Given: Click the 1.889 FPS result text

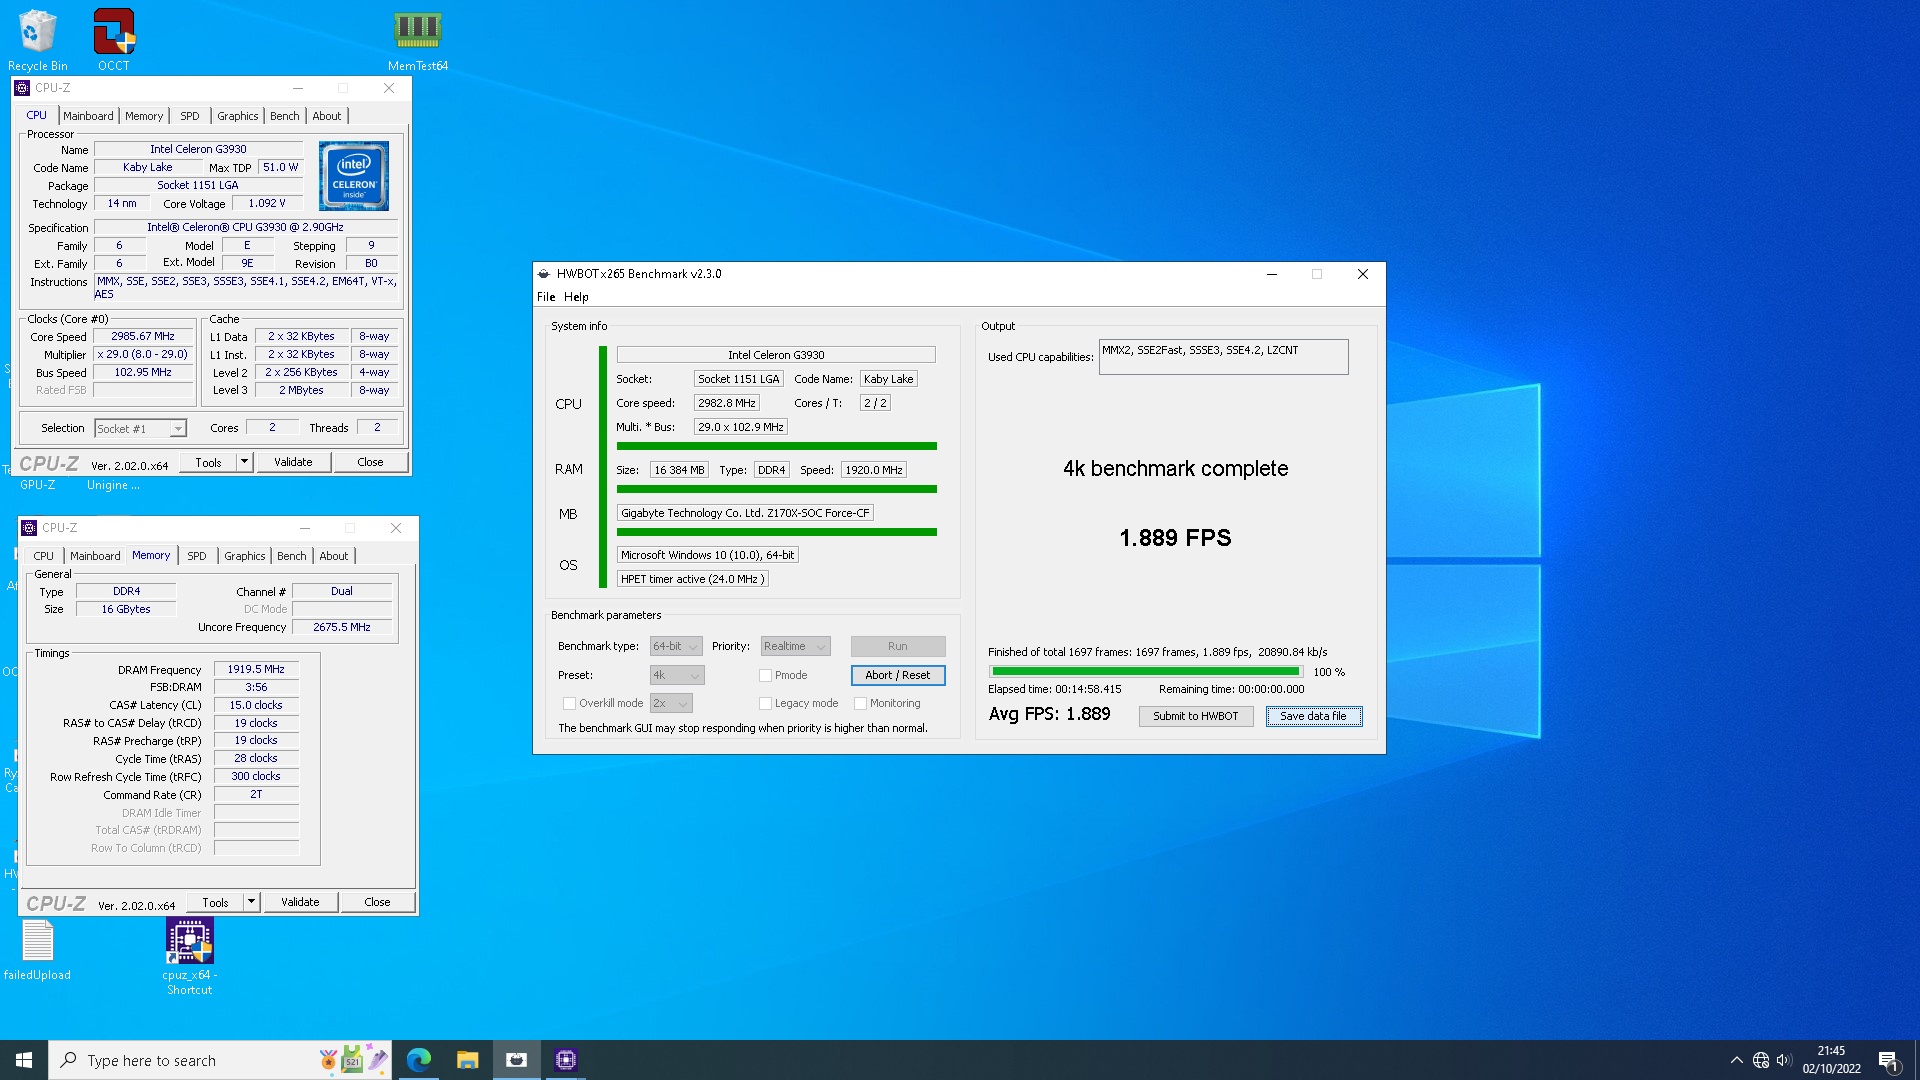Looking at the screenshot, I should [1175, 538].
